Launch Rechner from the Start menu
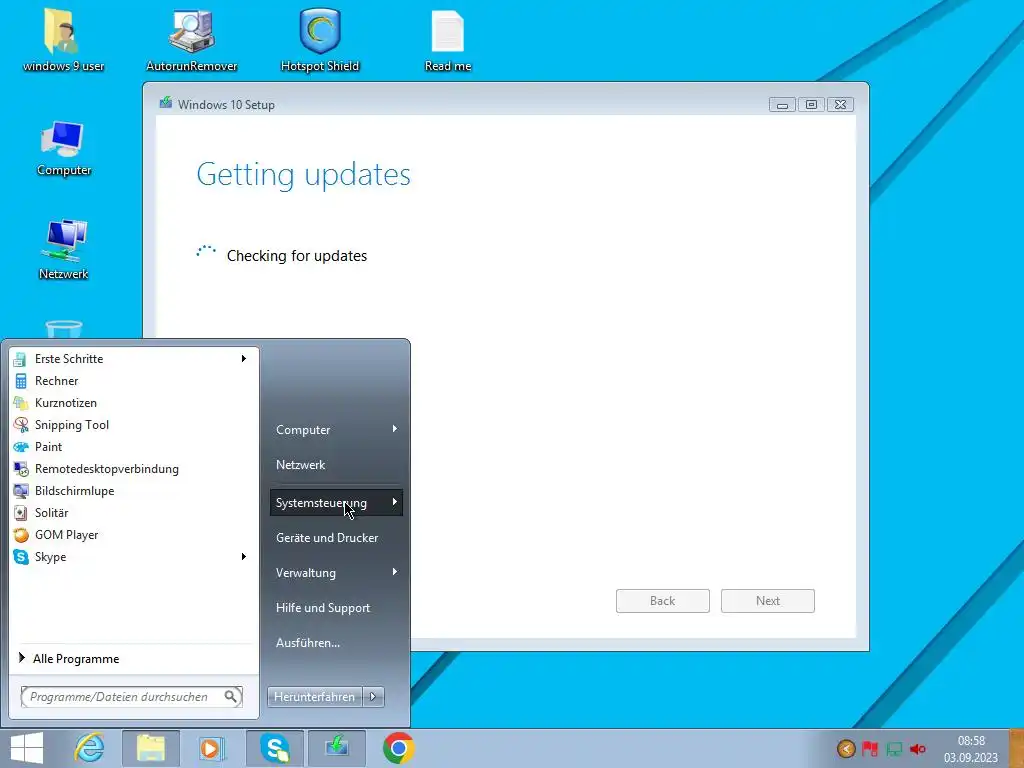Screen dimensions: 1024x768 click(131, 381)
